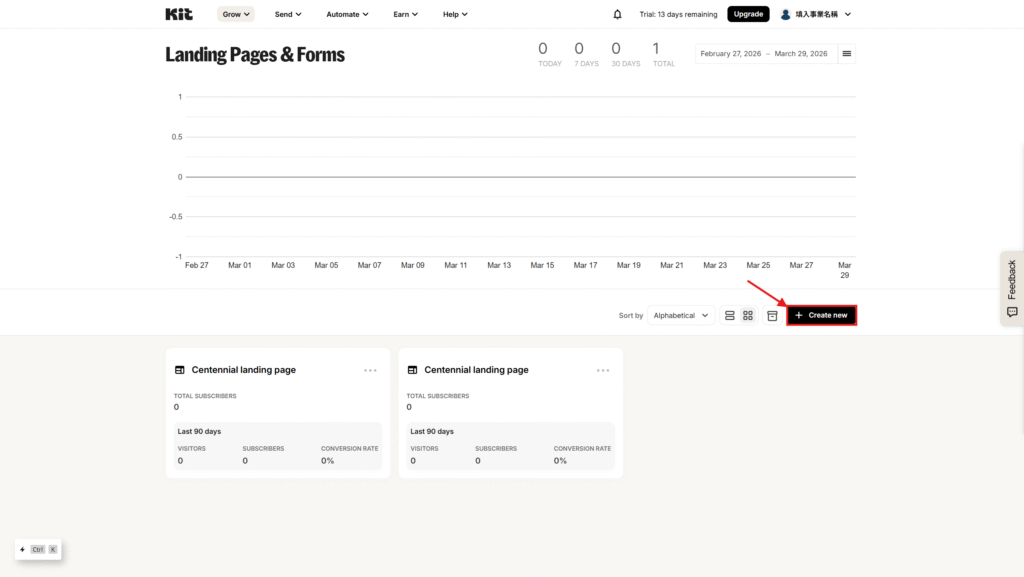Open options for first Centennial landing page card

pos(370,370)
